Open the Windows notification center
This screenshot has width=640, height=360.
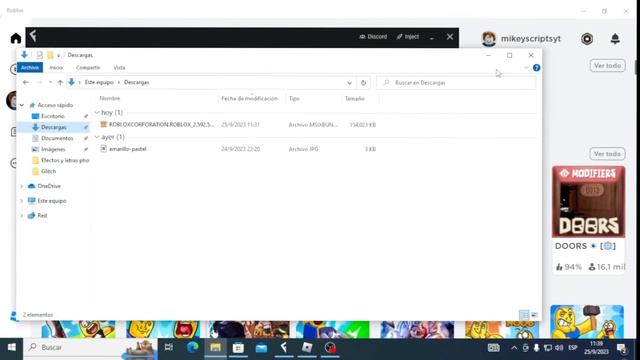(622, 348)
